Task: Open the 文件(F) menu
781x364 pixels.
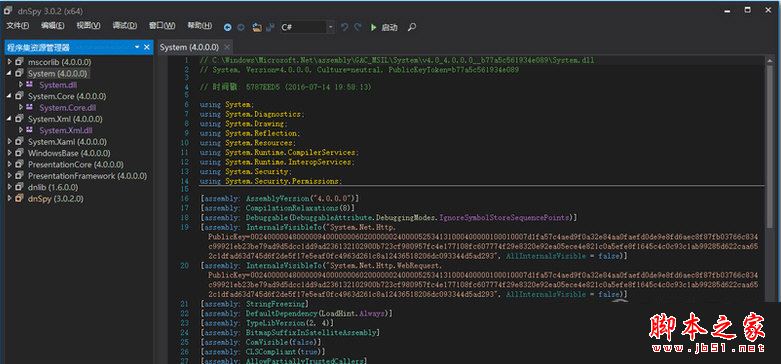Action: point(17,25)
